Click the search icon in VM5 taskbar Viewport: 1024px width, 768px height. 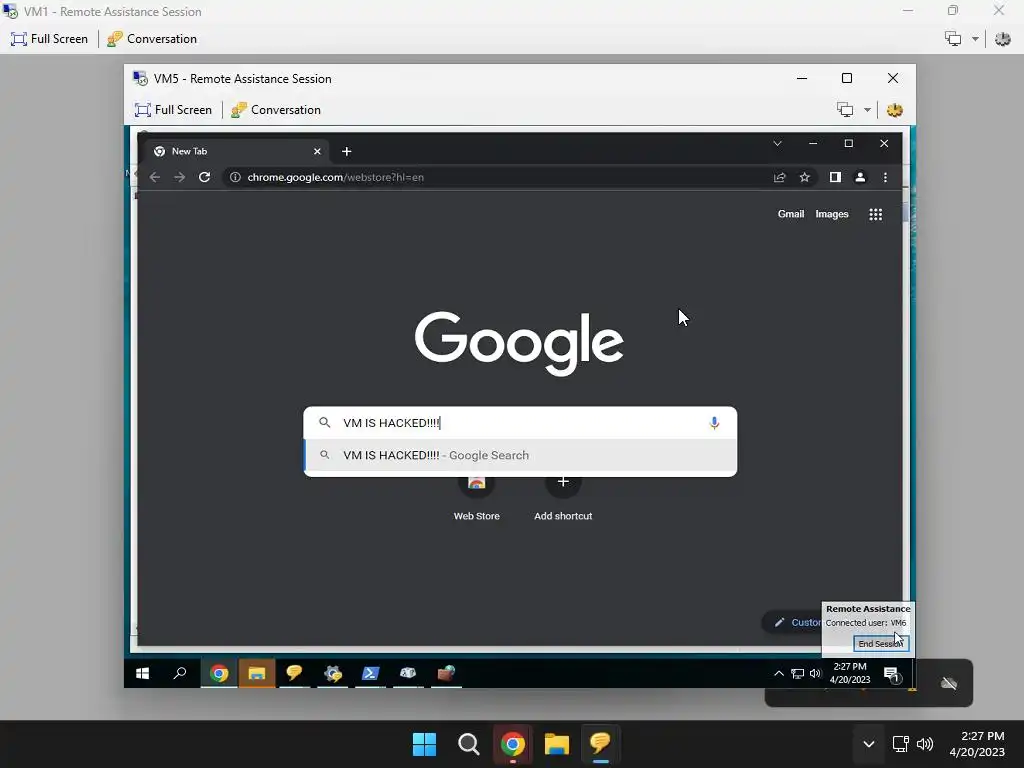(180, 673)
